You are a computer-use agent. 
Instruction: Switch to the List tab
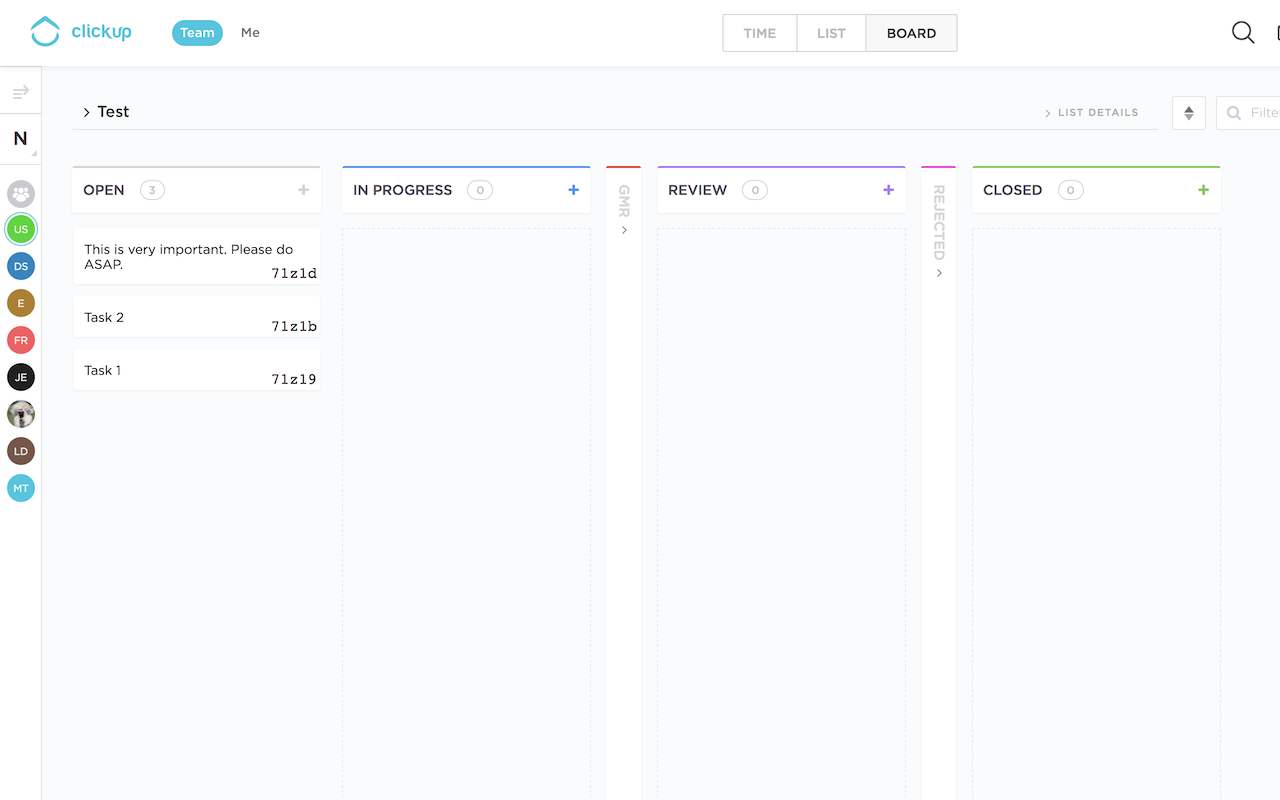click(x=831, y=33)
